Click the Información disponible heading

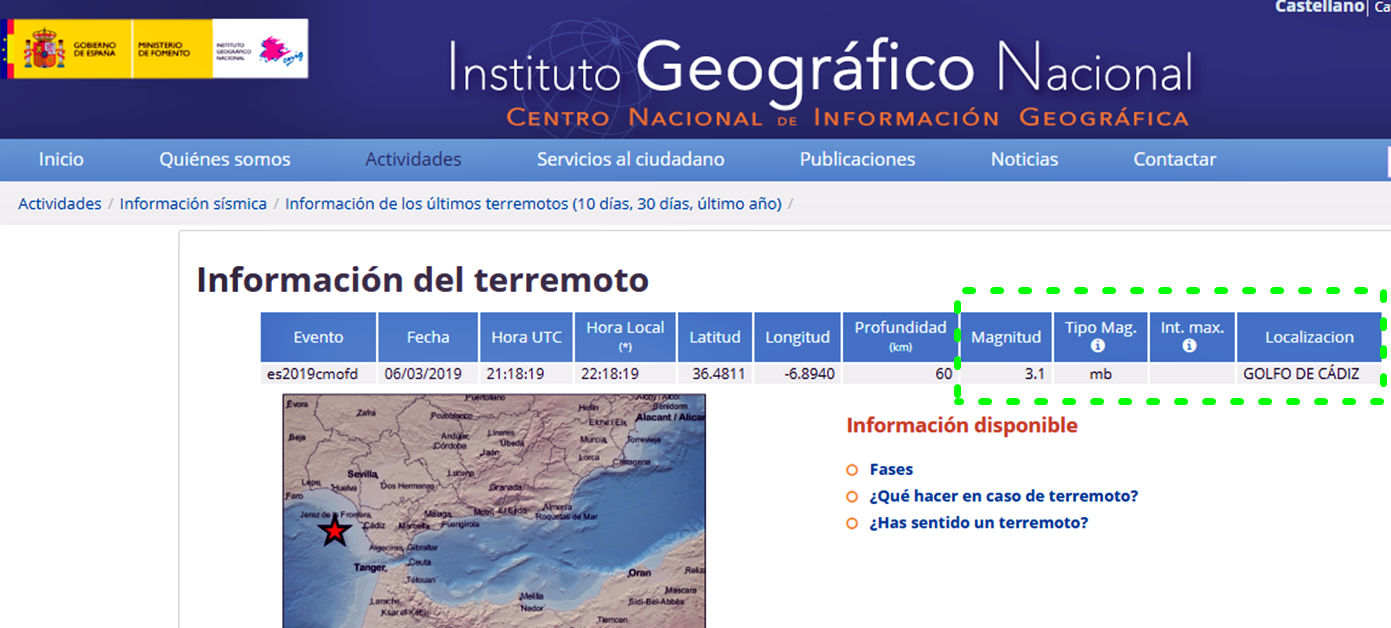tap(962, 425)
